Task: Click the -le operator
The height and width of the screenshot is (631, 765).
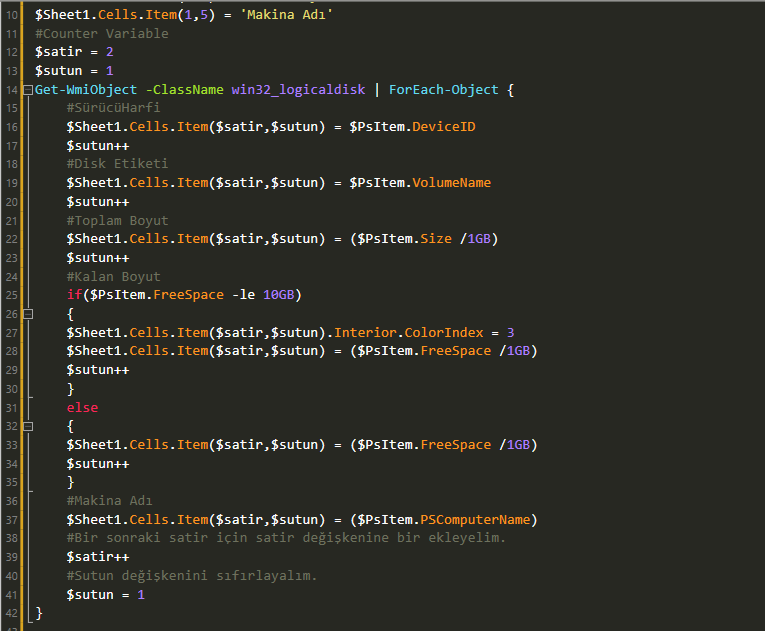Action: [x=243, y=295]
